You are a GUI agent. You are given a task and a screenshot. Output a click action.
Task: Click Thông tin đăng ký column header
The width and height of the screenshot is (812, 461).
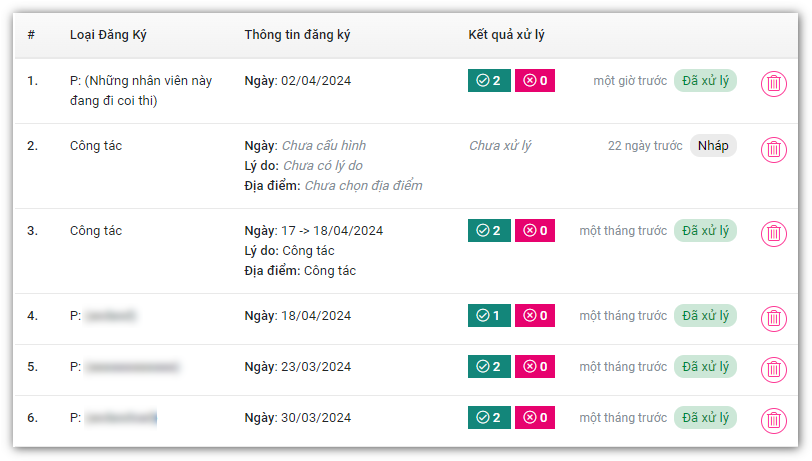pyautogui.click(x=297, y=35)
